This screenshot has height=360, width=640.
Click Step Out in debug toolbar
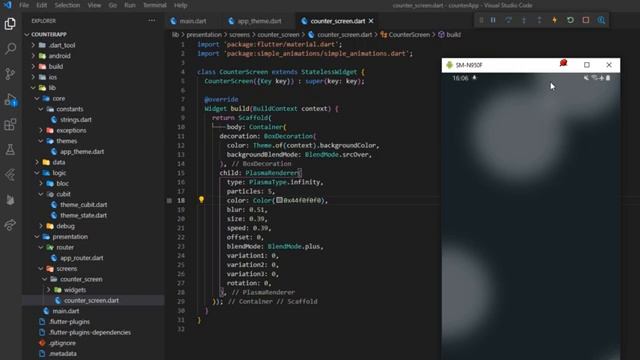(x=539, y=20)
